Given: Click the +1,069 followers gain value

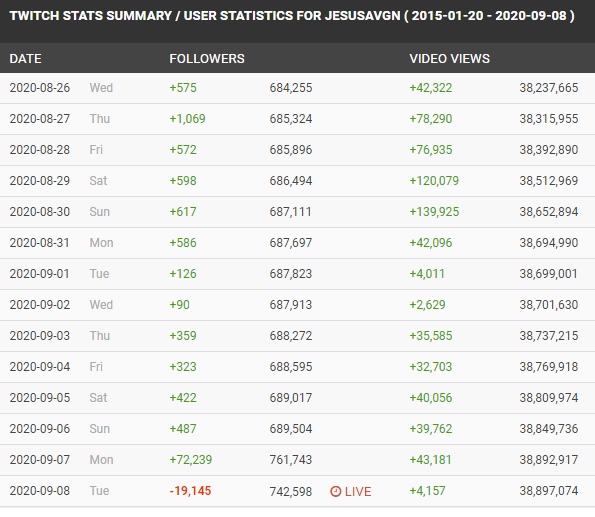Looking at the screenshot, I should click(187, 119).
